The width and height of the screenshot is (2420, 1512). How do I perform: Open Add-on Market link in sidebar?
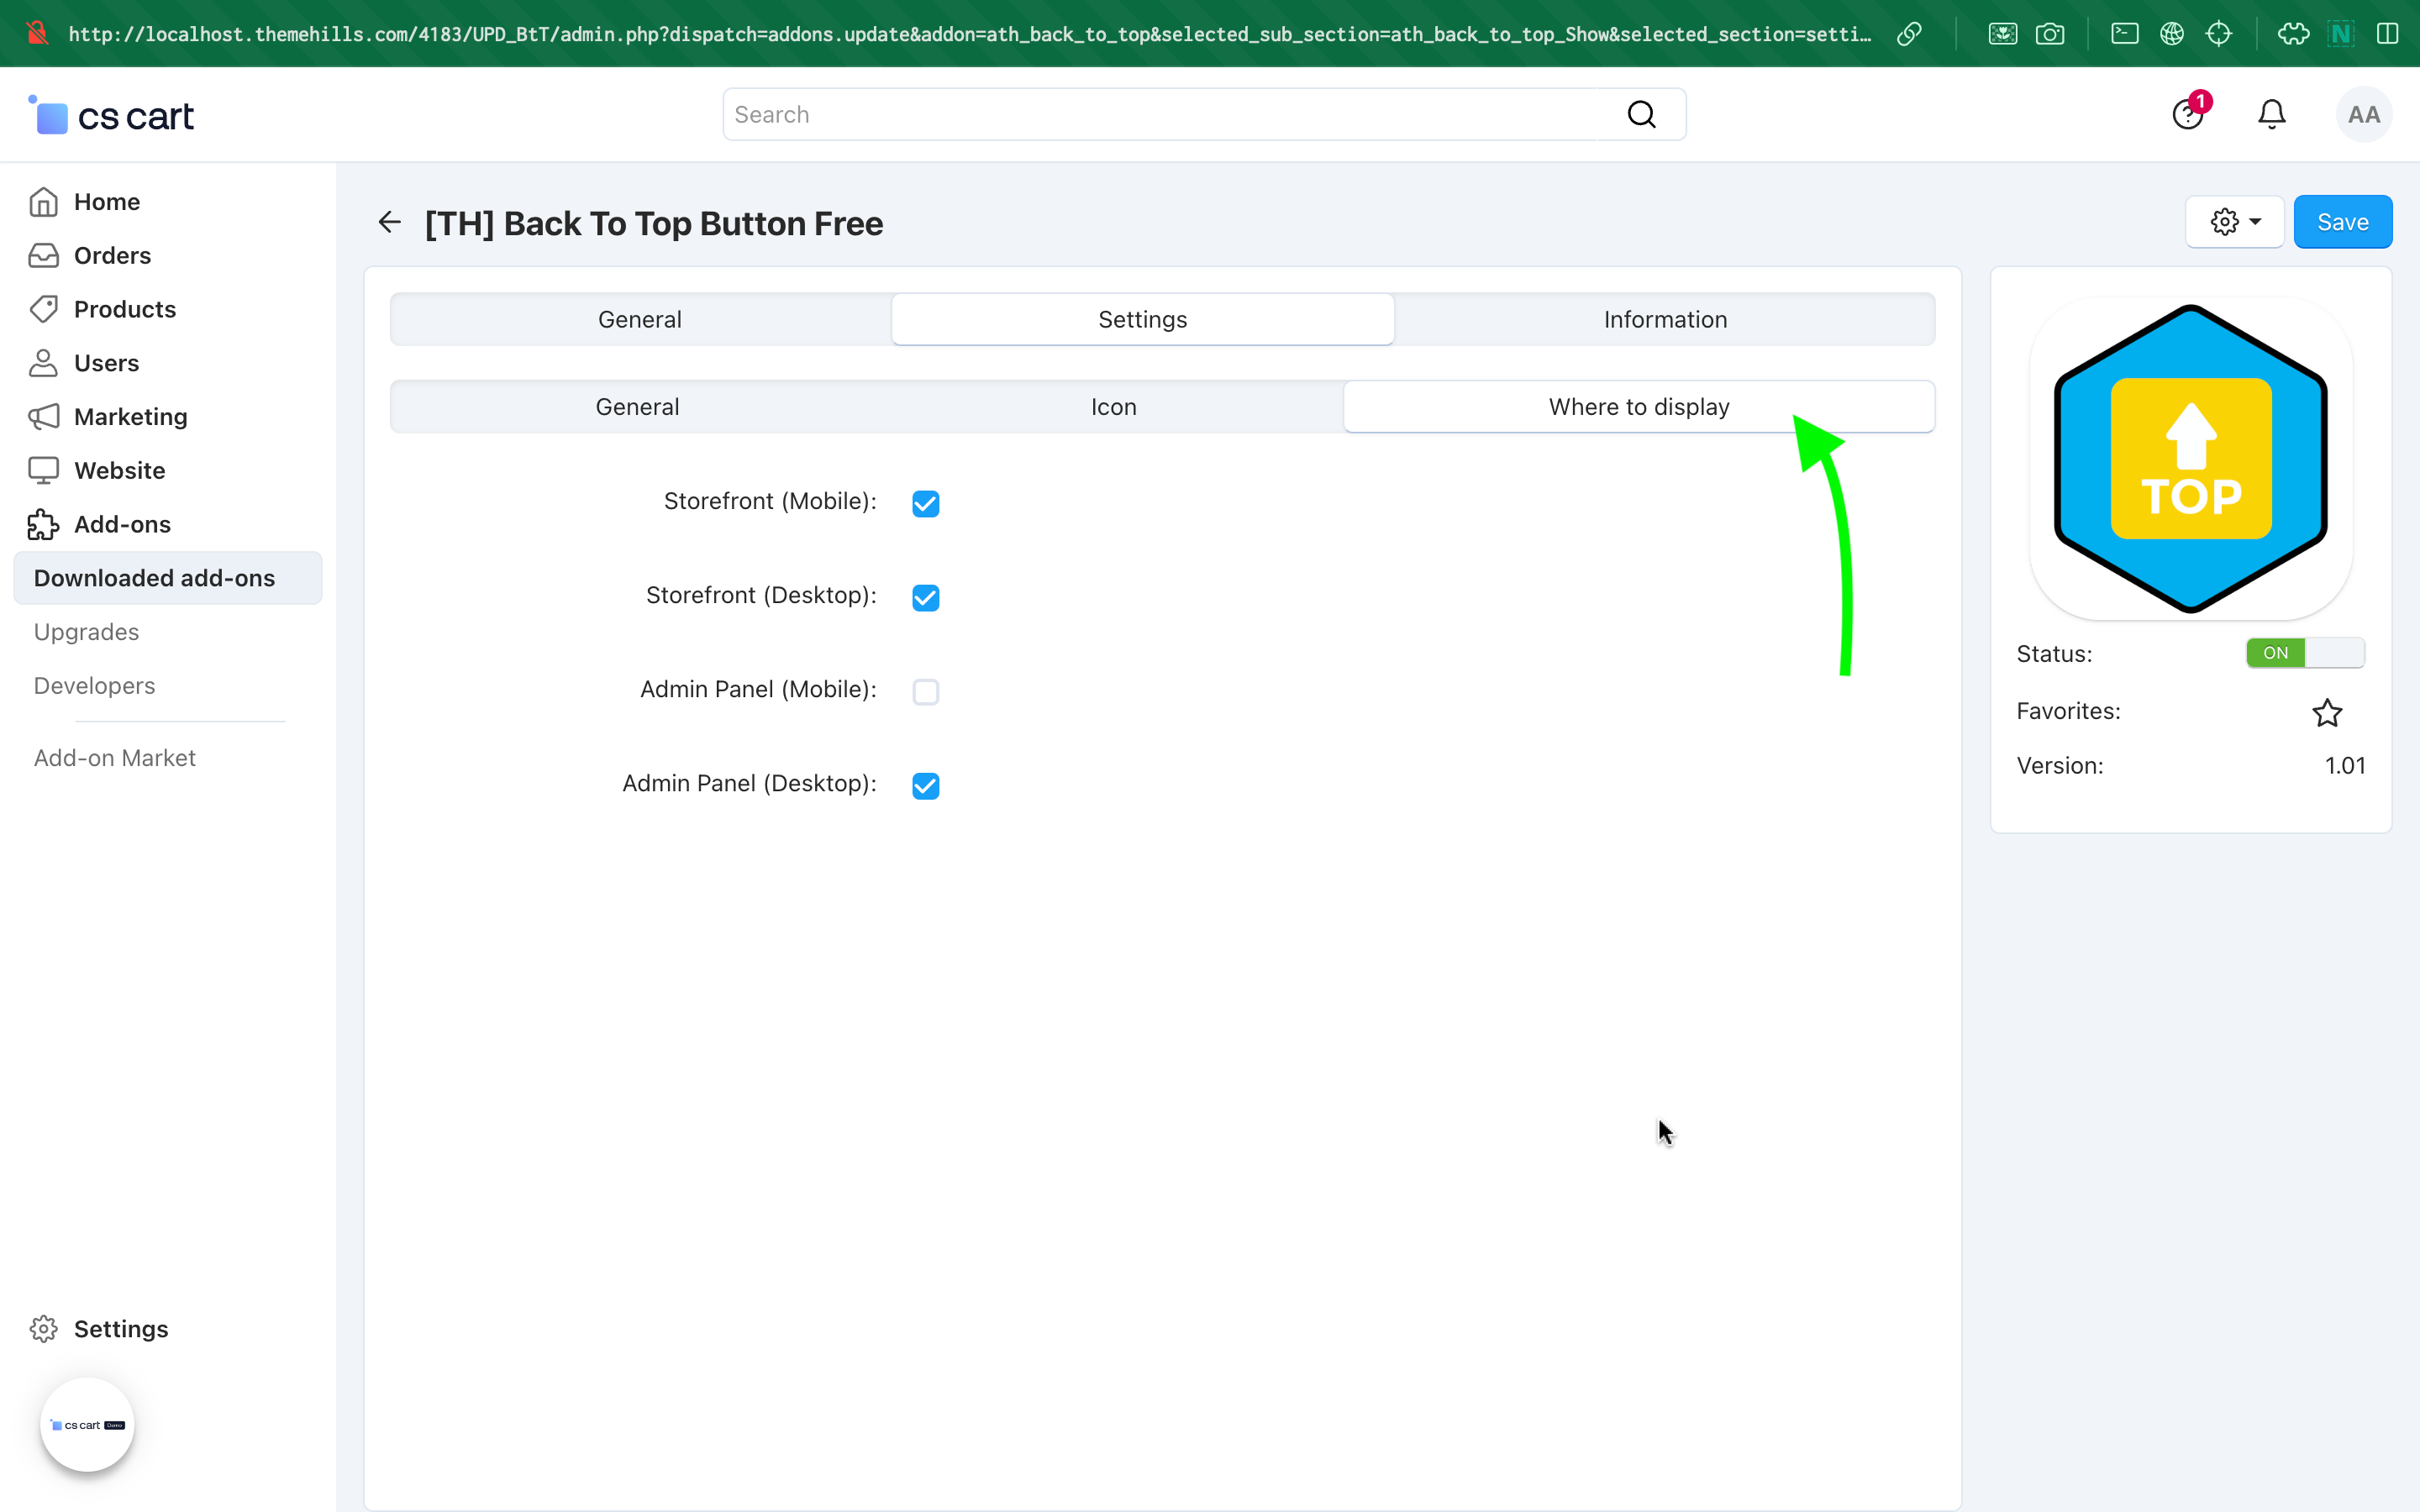click(x=114, y=758)
